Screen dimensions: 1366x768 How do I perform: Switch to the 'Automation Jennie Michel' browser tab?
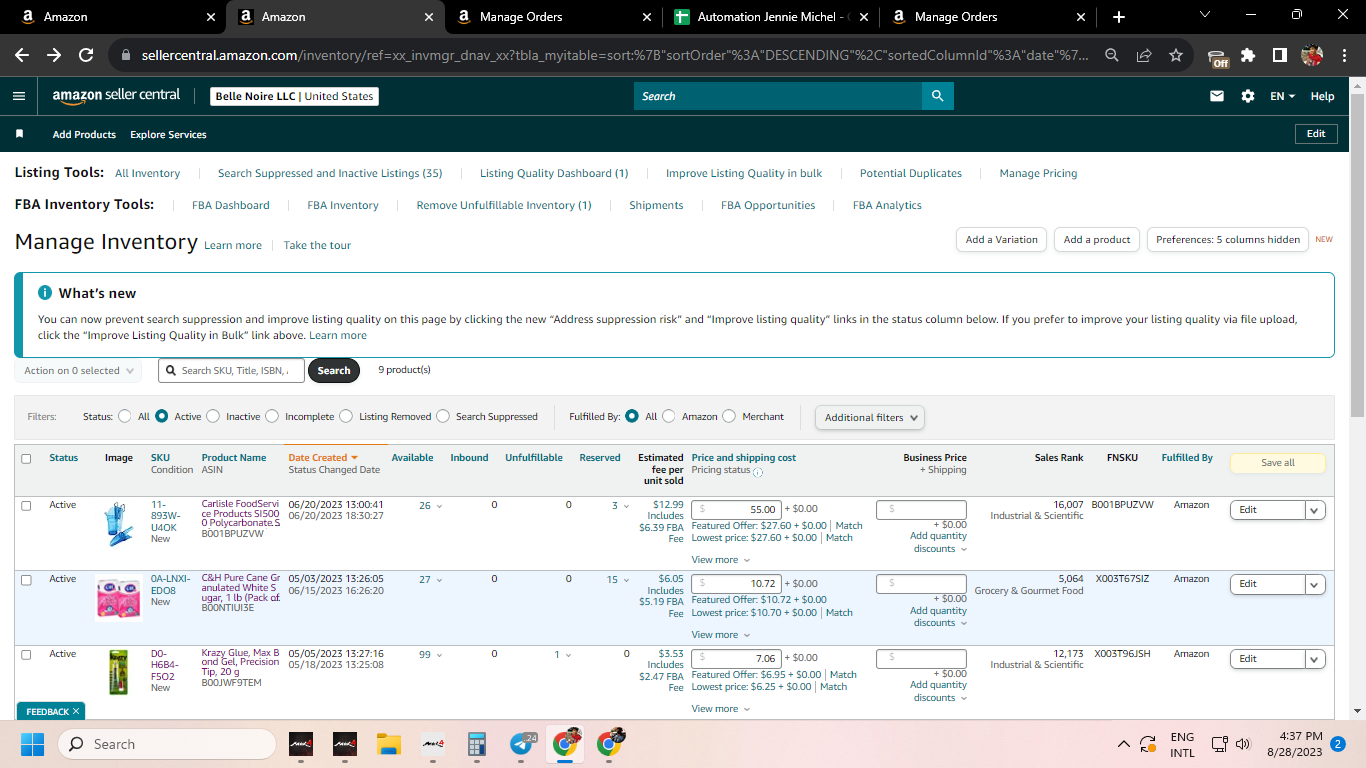[769, 17]
